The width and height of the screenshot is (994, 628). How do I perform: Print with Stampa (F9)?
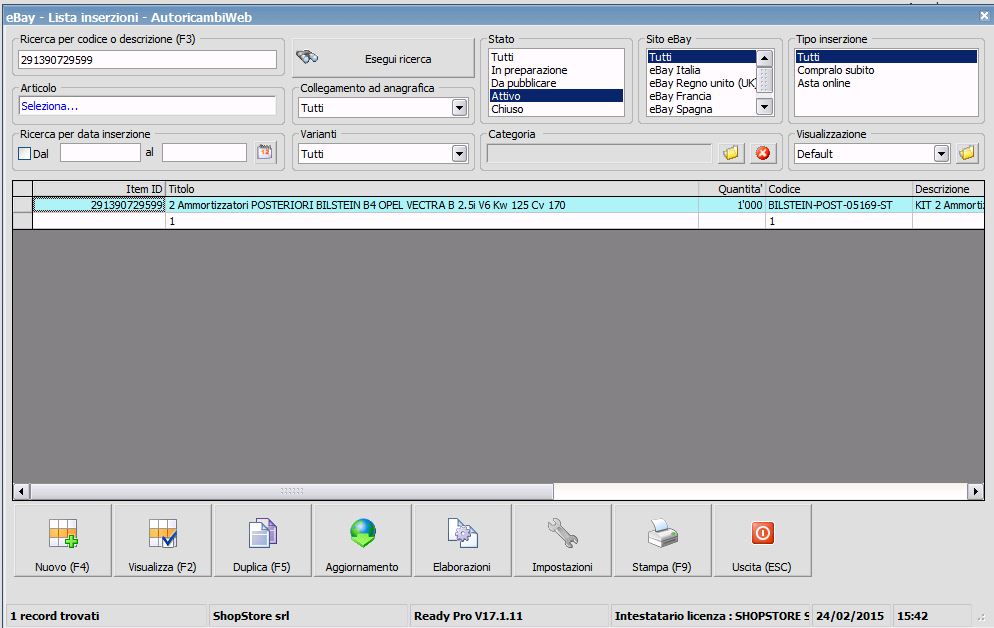coord(662,541)
